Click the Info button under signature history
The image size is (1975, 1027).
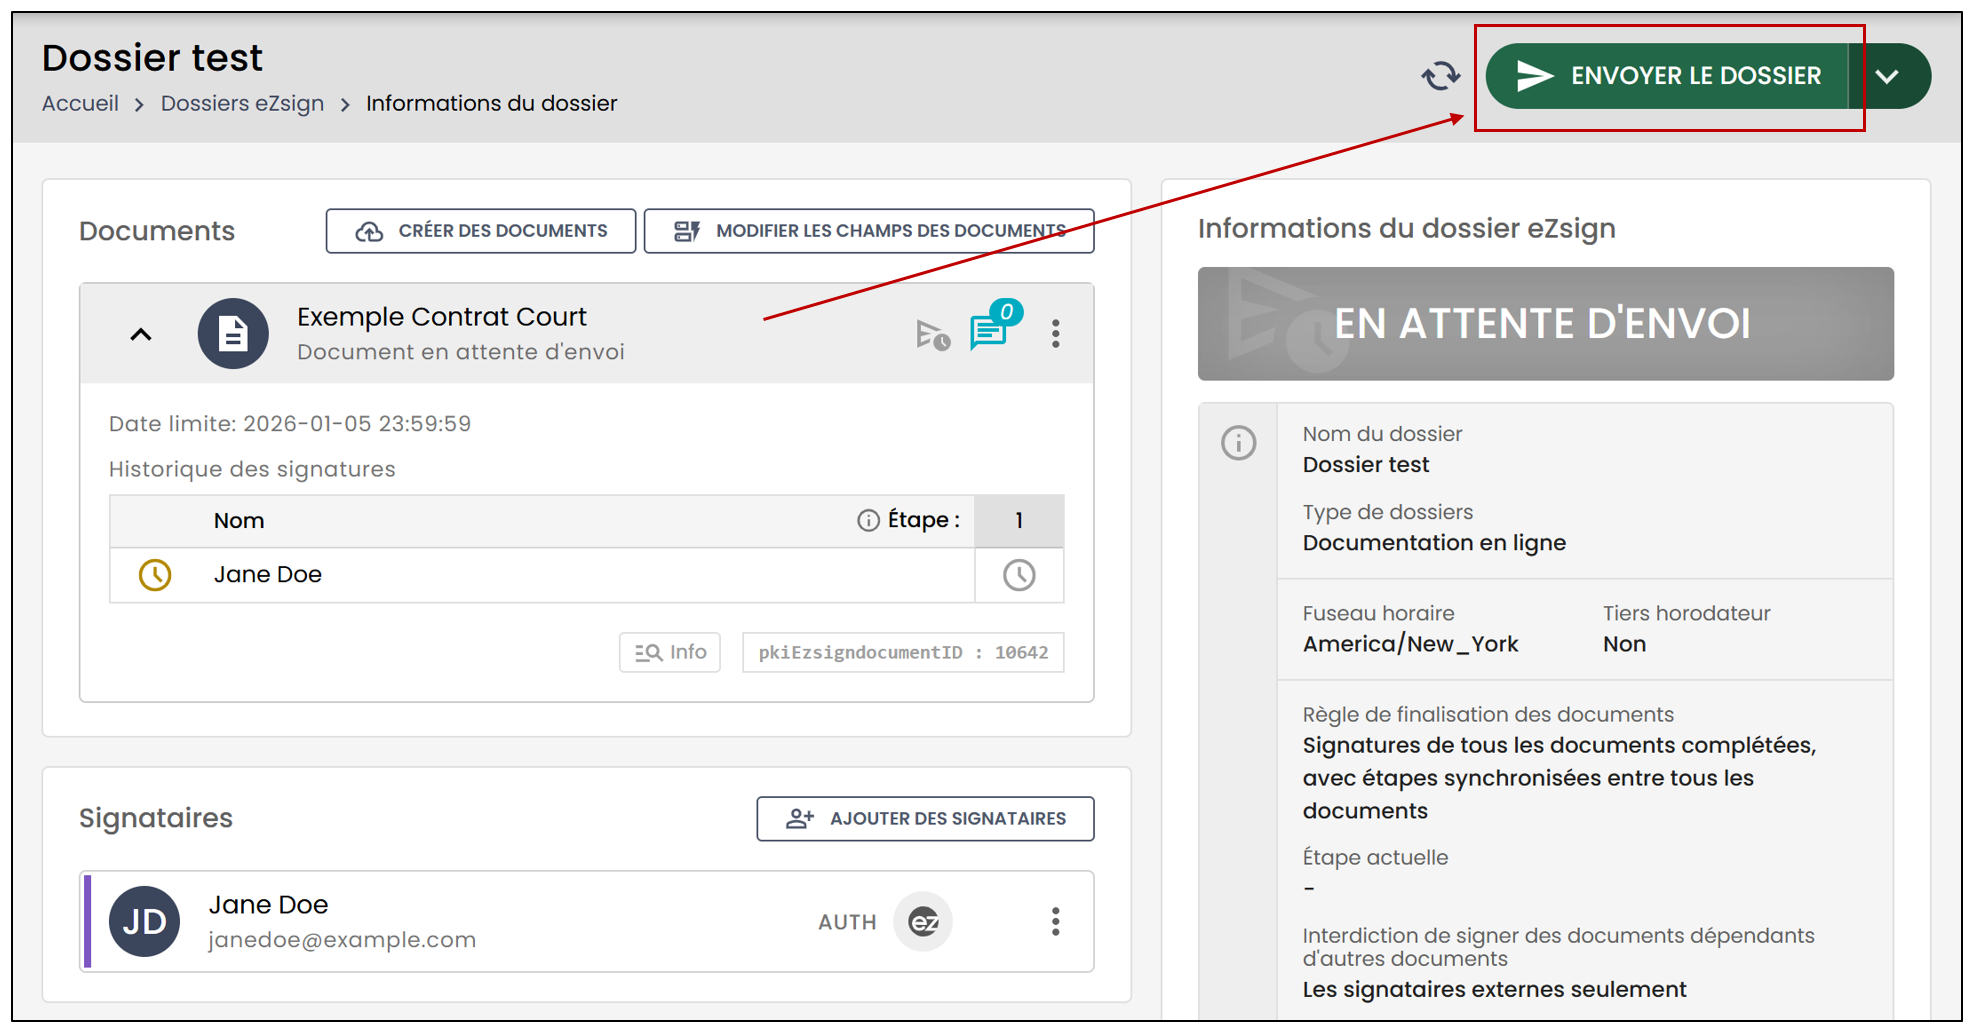[x=670, y=652]
